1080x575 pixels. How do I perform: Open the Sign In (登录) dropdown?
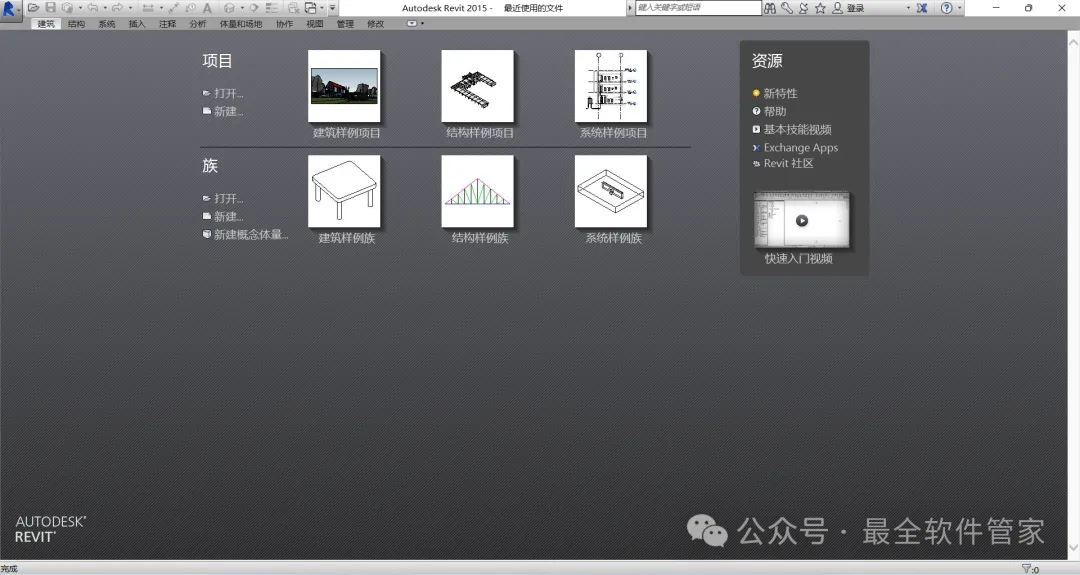(x=908, y=8)
